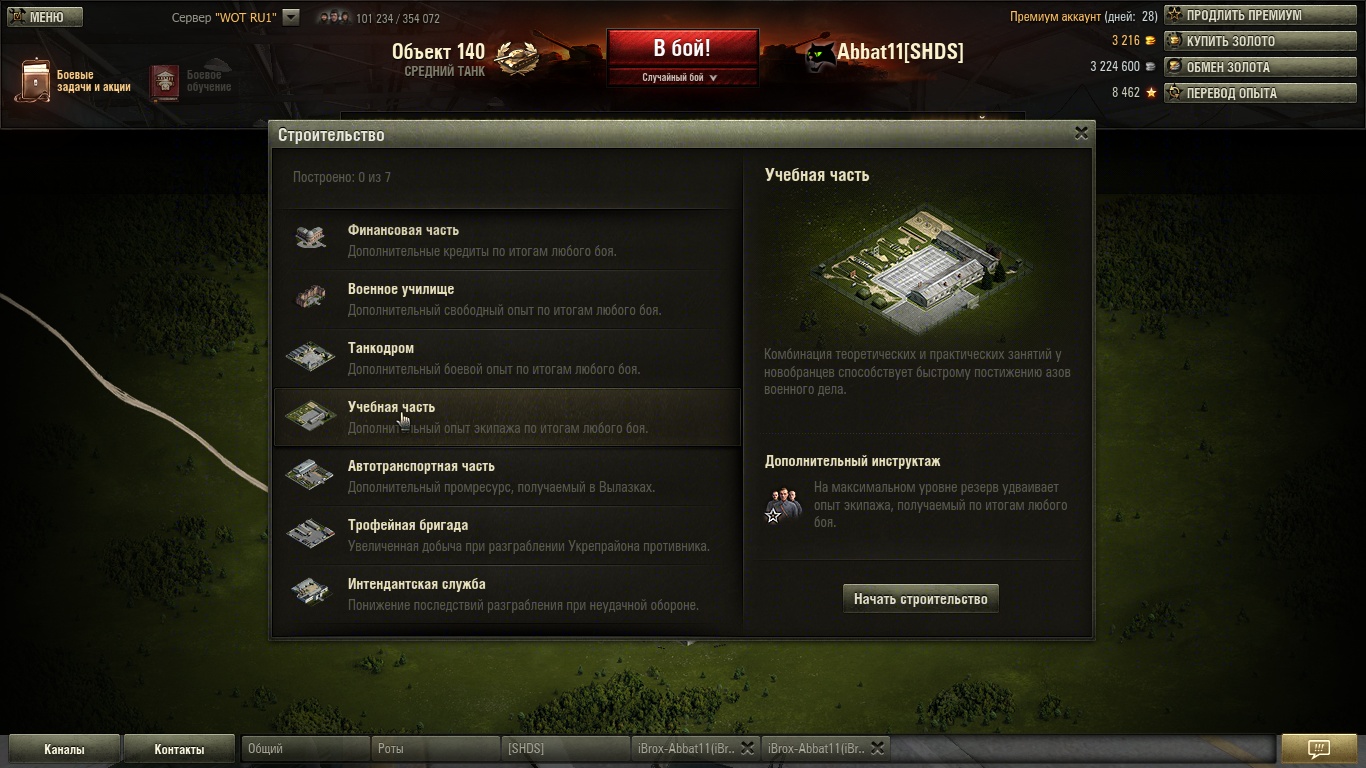Switch to the Общий chat tab
The image size is (1366, 768).
305,748
